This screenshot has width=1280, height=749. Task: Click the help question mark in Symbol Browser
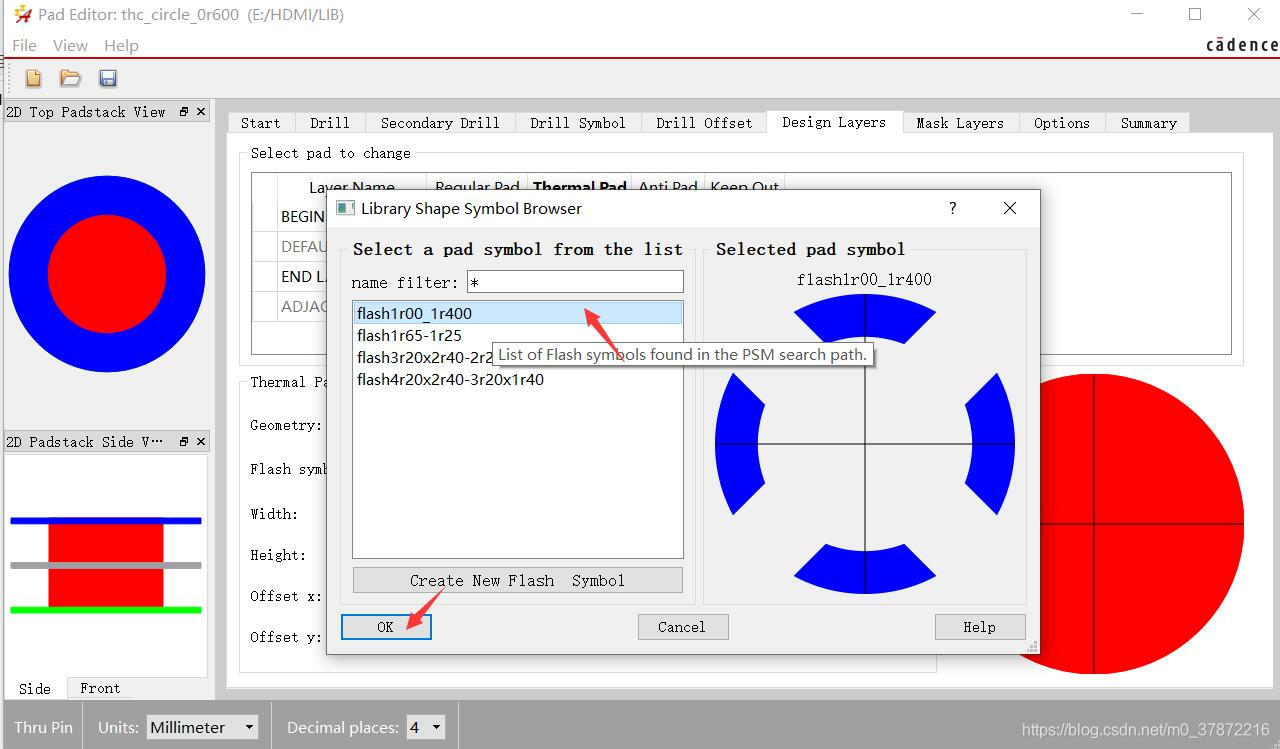coord(952,208)
